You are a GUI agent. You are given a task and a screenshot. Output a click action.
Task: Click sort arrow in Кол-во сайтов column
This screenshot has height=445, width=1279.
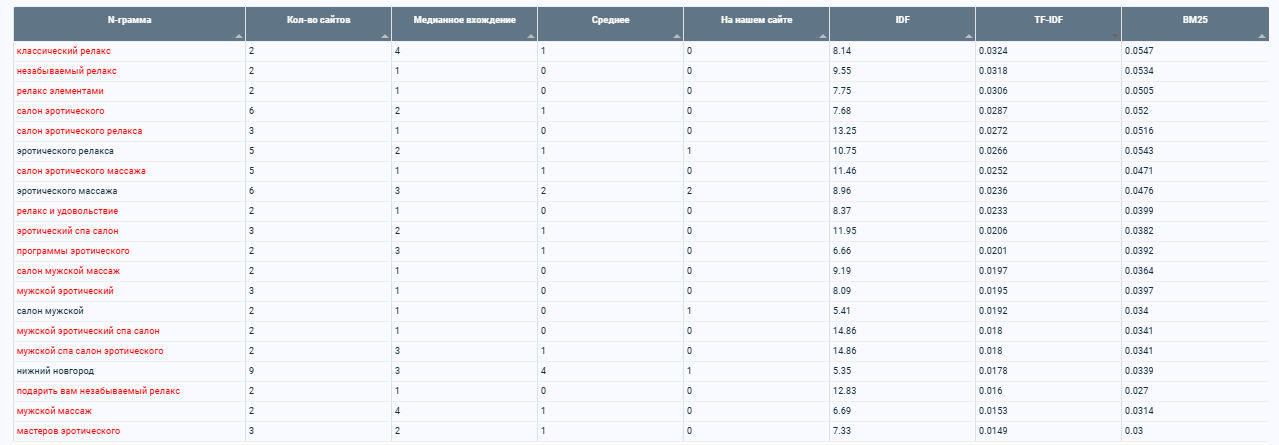click(x=385, y=35)
